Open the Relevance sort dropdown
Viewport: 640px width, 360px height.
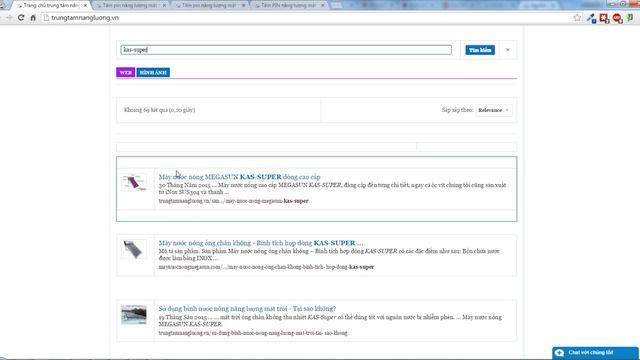(494, 110)
